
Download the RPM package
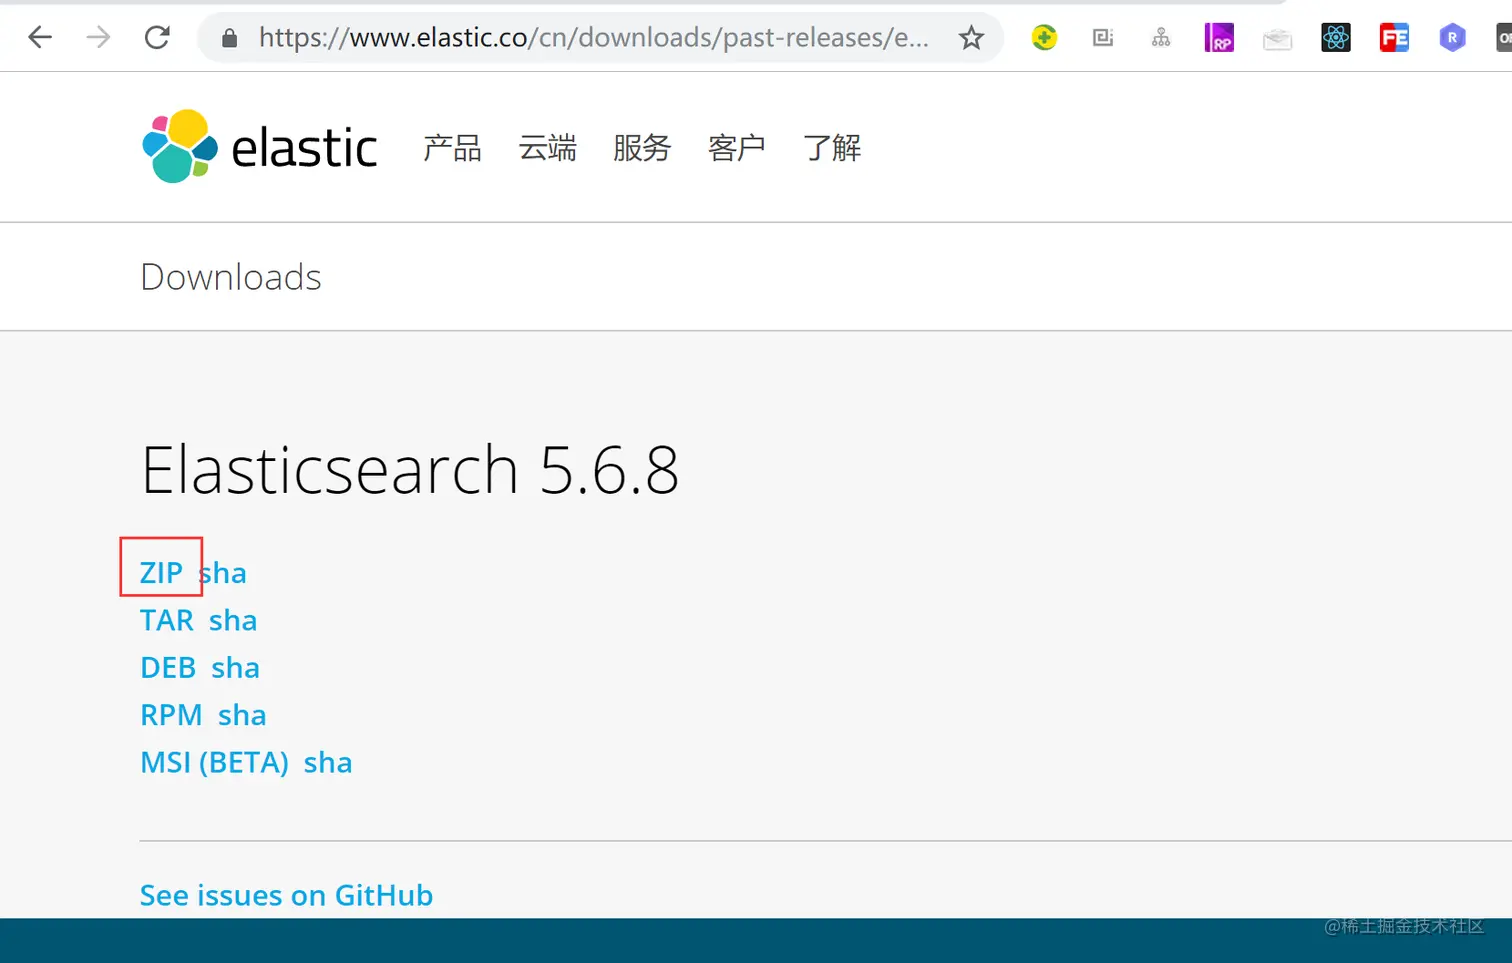pos(171,715)
